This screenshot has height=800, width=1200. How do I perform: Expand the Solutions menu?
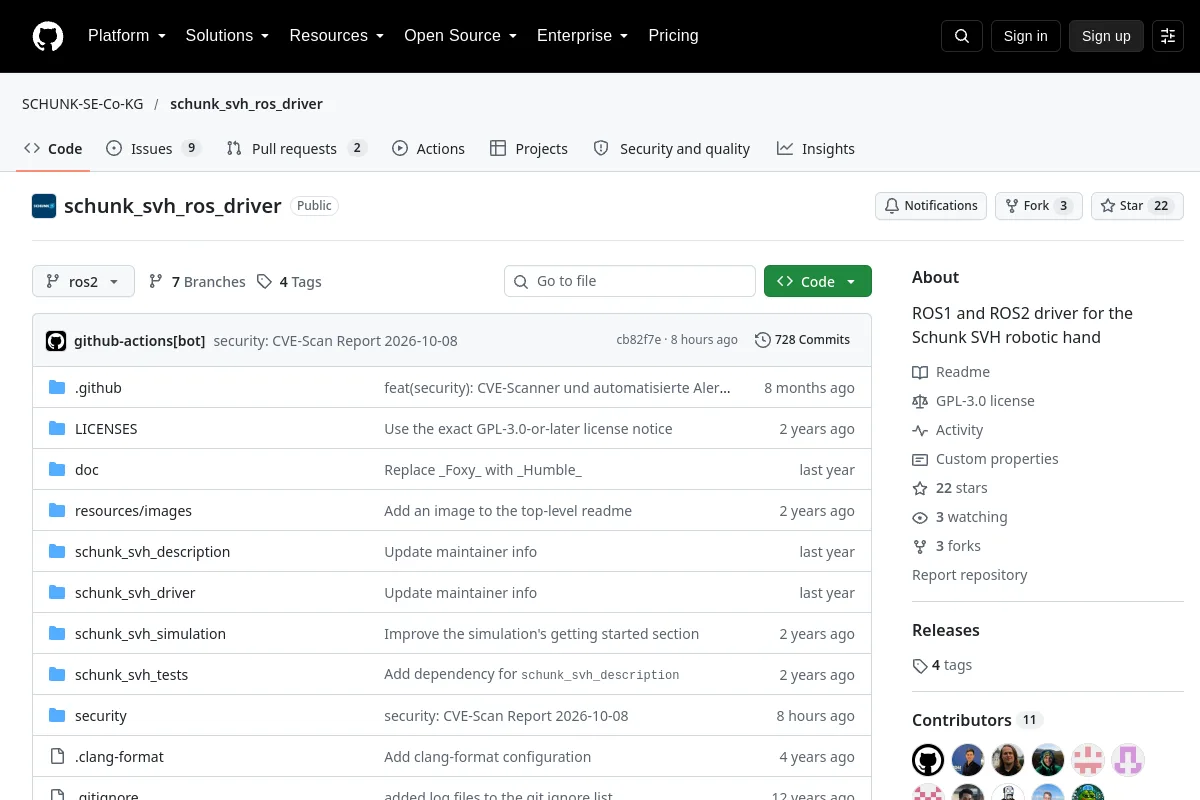tap(227, 36)
